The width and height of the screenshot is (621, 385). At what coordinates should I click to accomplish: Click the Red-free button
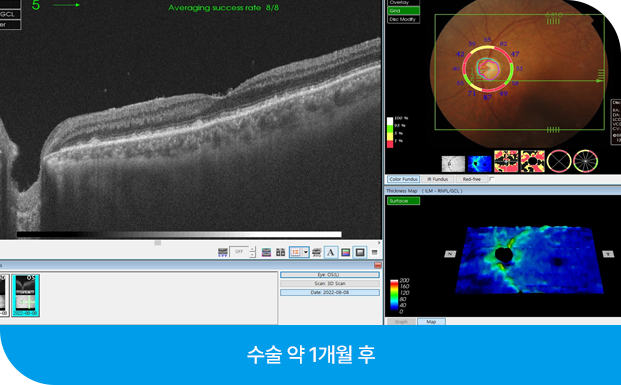(x=471, y=179)
